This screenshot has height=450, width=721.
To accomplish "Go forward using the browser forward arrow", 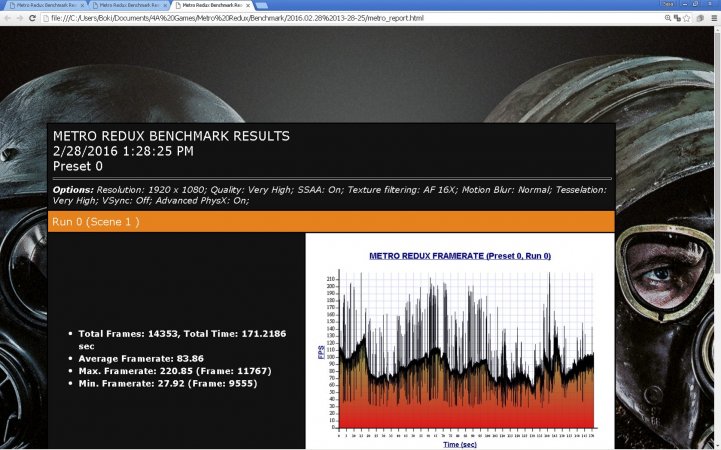I will point(20,18).
